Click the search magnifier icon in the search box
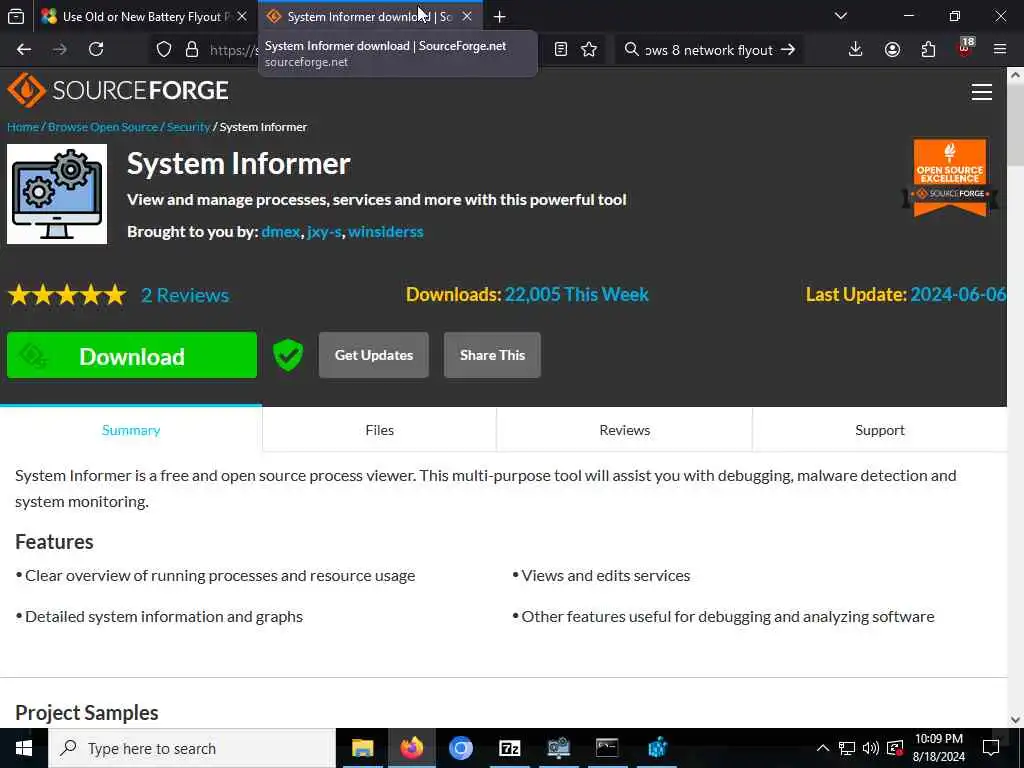 (x=632, y=50)
